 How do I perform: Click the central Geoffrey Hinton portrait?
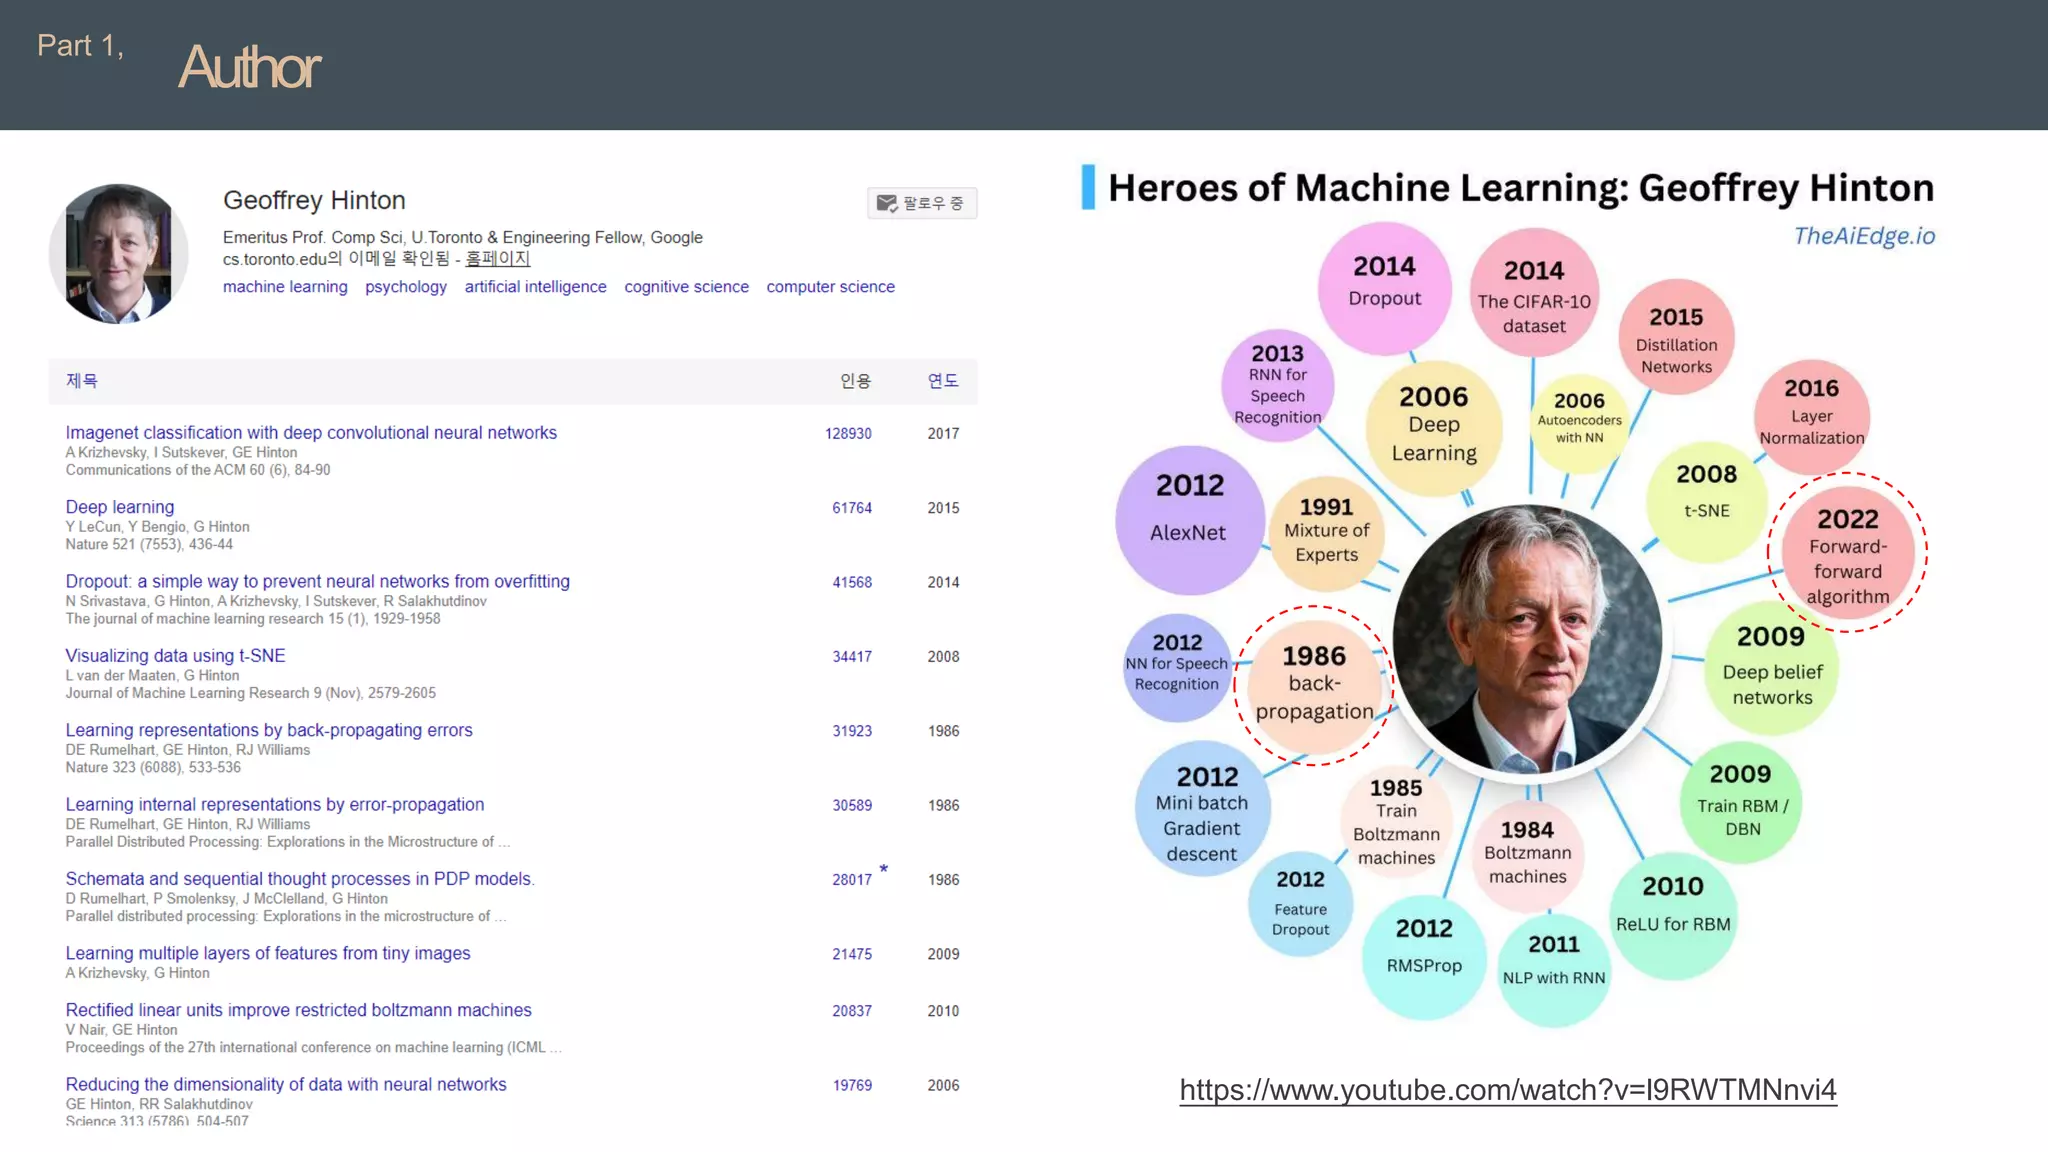click(x=1528, y=639)
